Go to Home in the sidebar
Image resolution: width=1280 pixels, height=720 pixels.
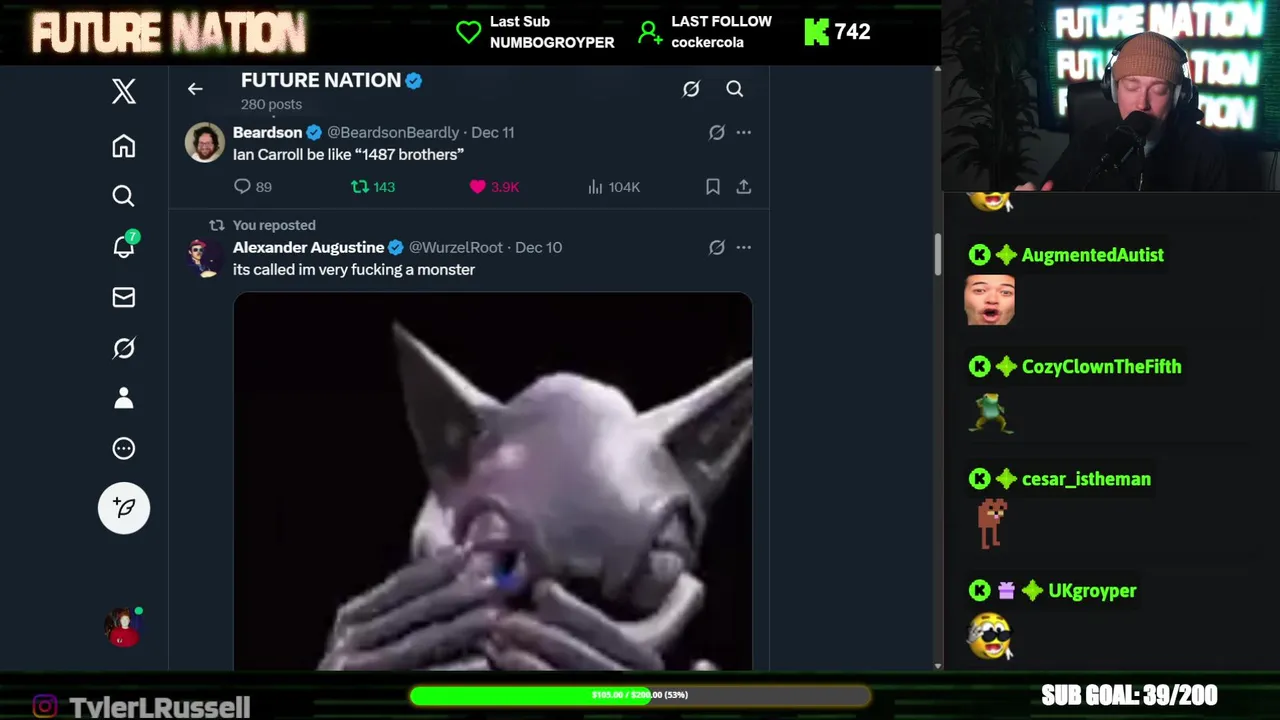pos(124,146)
